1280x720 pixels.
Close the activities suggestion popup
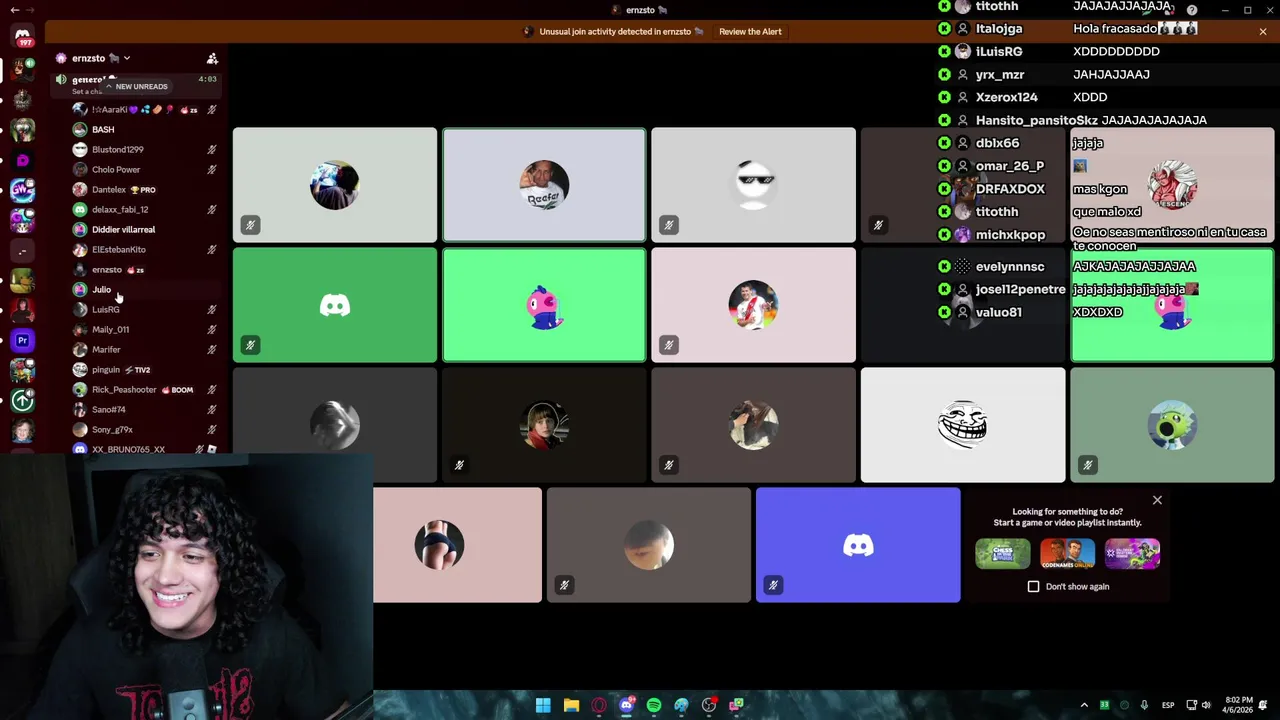[1157, 500]
